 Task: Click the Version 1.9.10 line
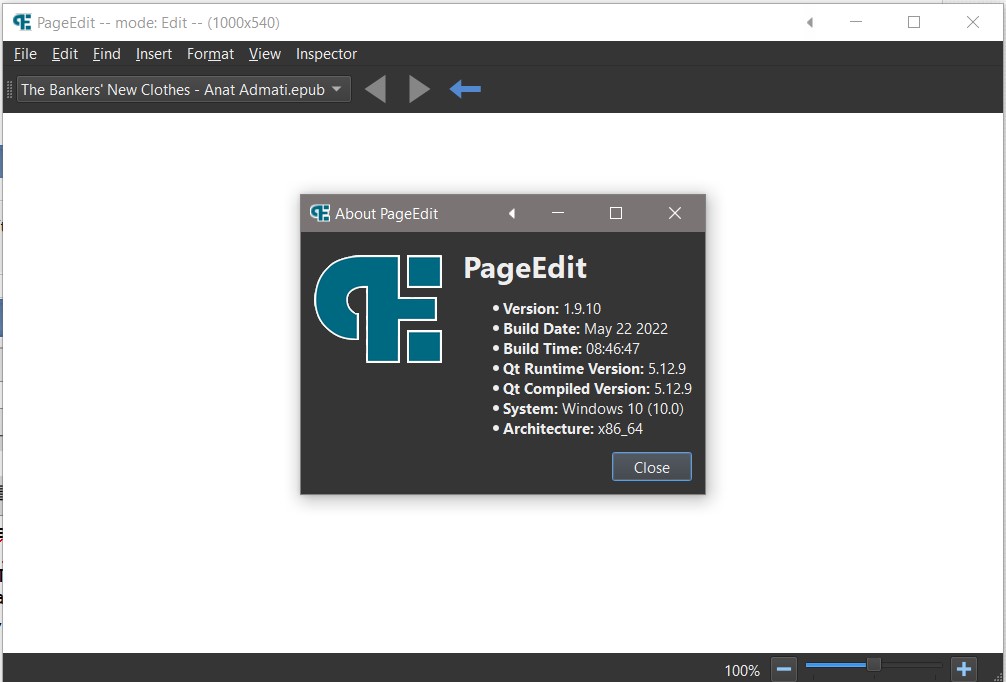click(547, 309)
